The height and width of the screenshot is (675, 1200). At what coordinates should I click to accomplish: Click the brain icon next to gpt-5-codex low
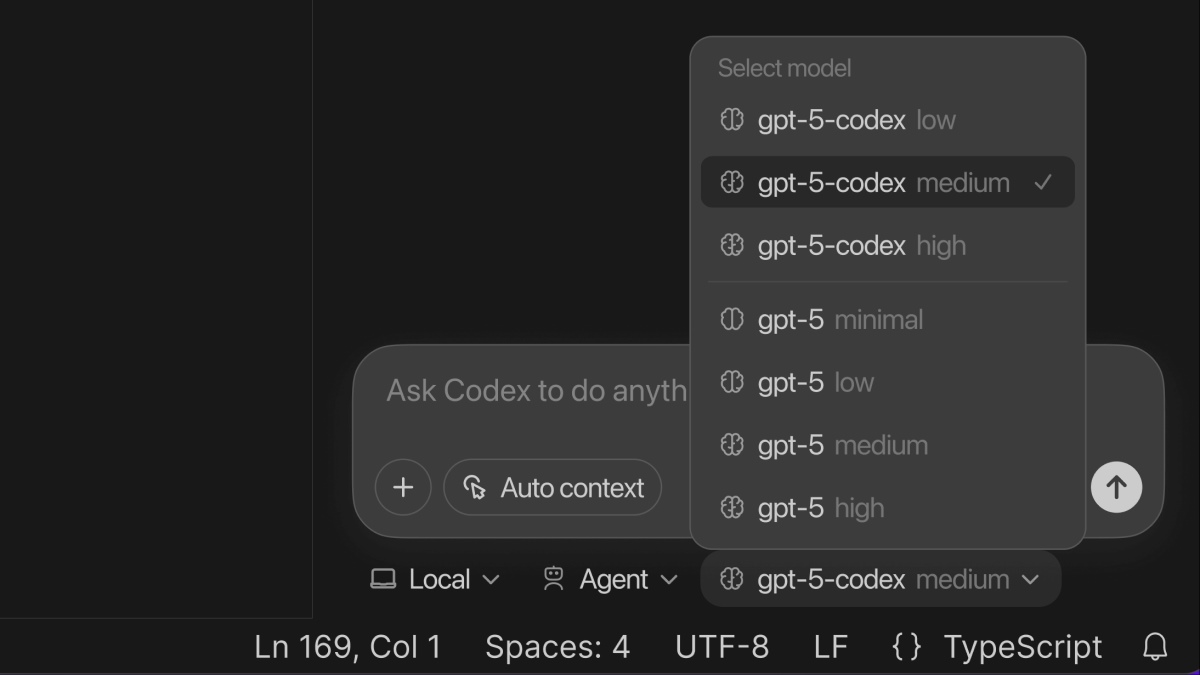(732, 119)
